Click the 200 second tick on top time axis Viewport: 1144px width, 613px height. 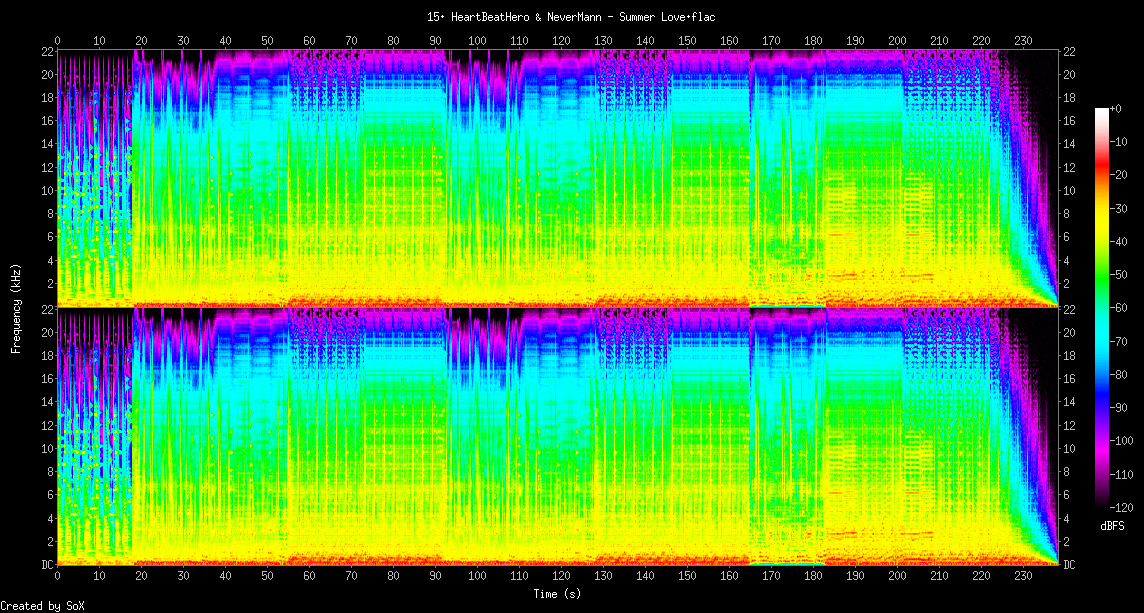tap(898, 41)
